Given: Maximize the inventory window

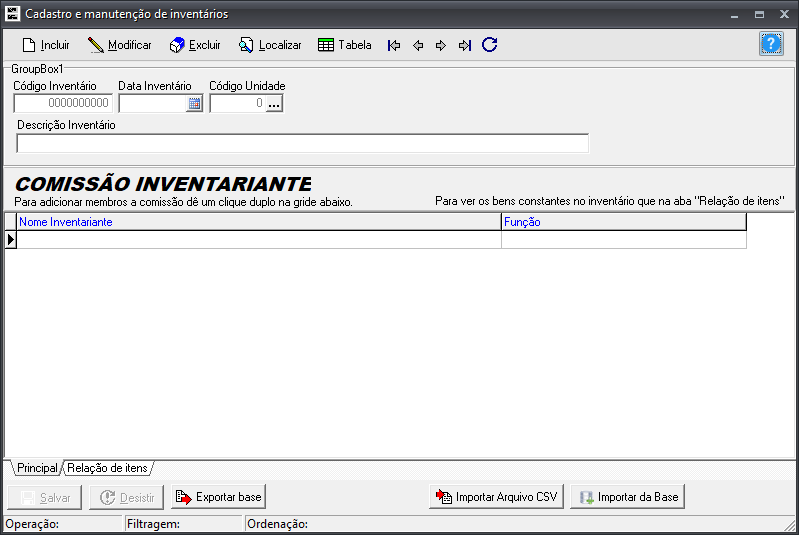Looking at the screenshot, I should (759, 15).
